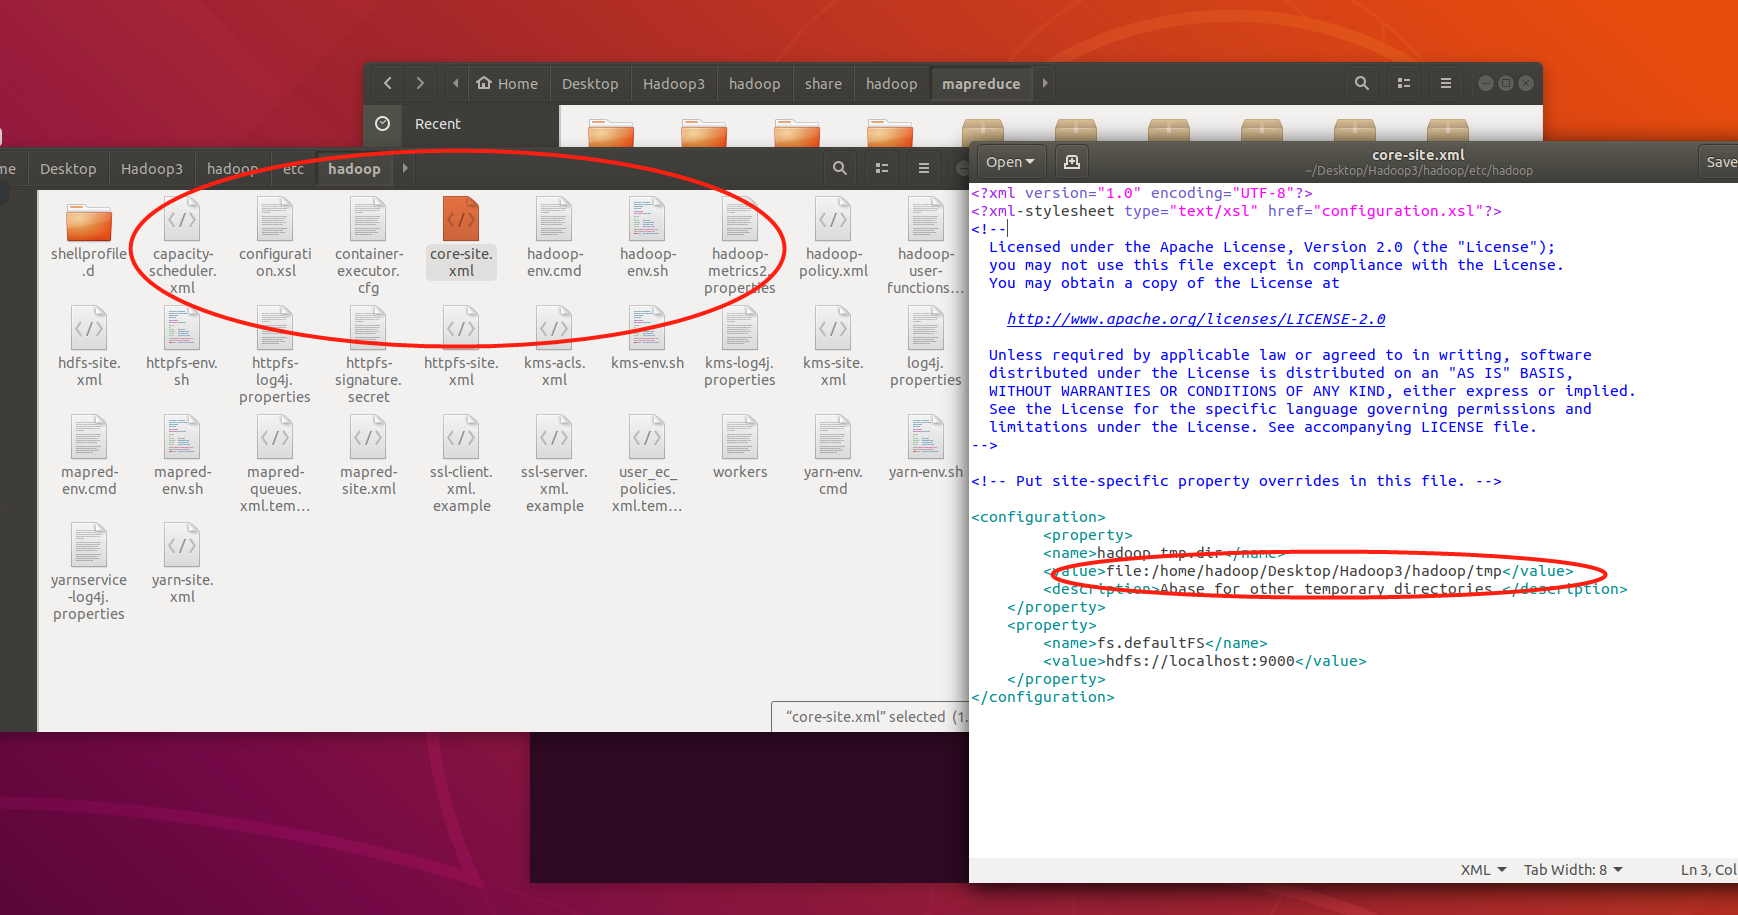
Task: Follow the Apache License 2.0 hyperlink
Action: click(1195, 319)
